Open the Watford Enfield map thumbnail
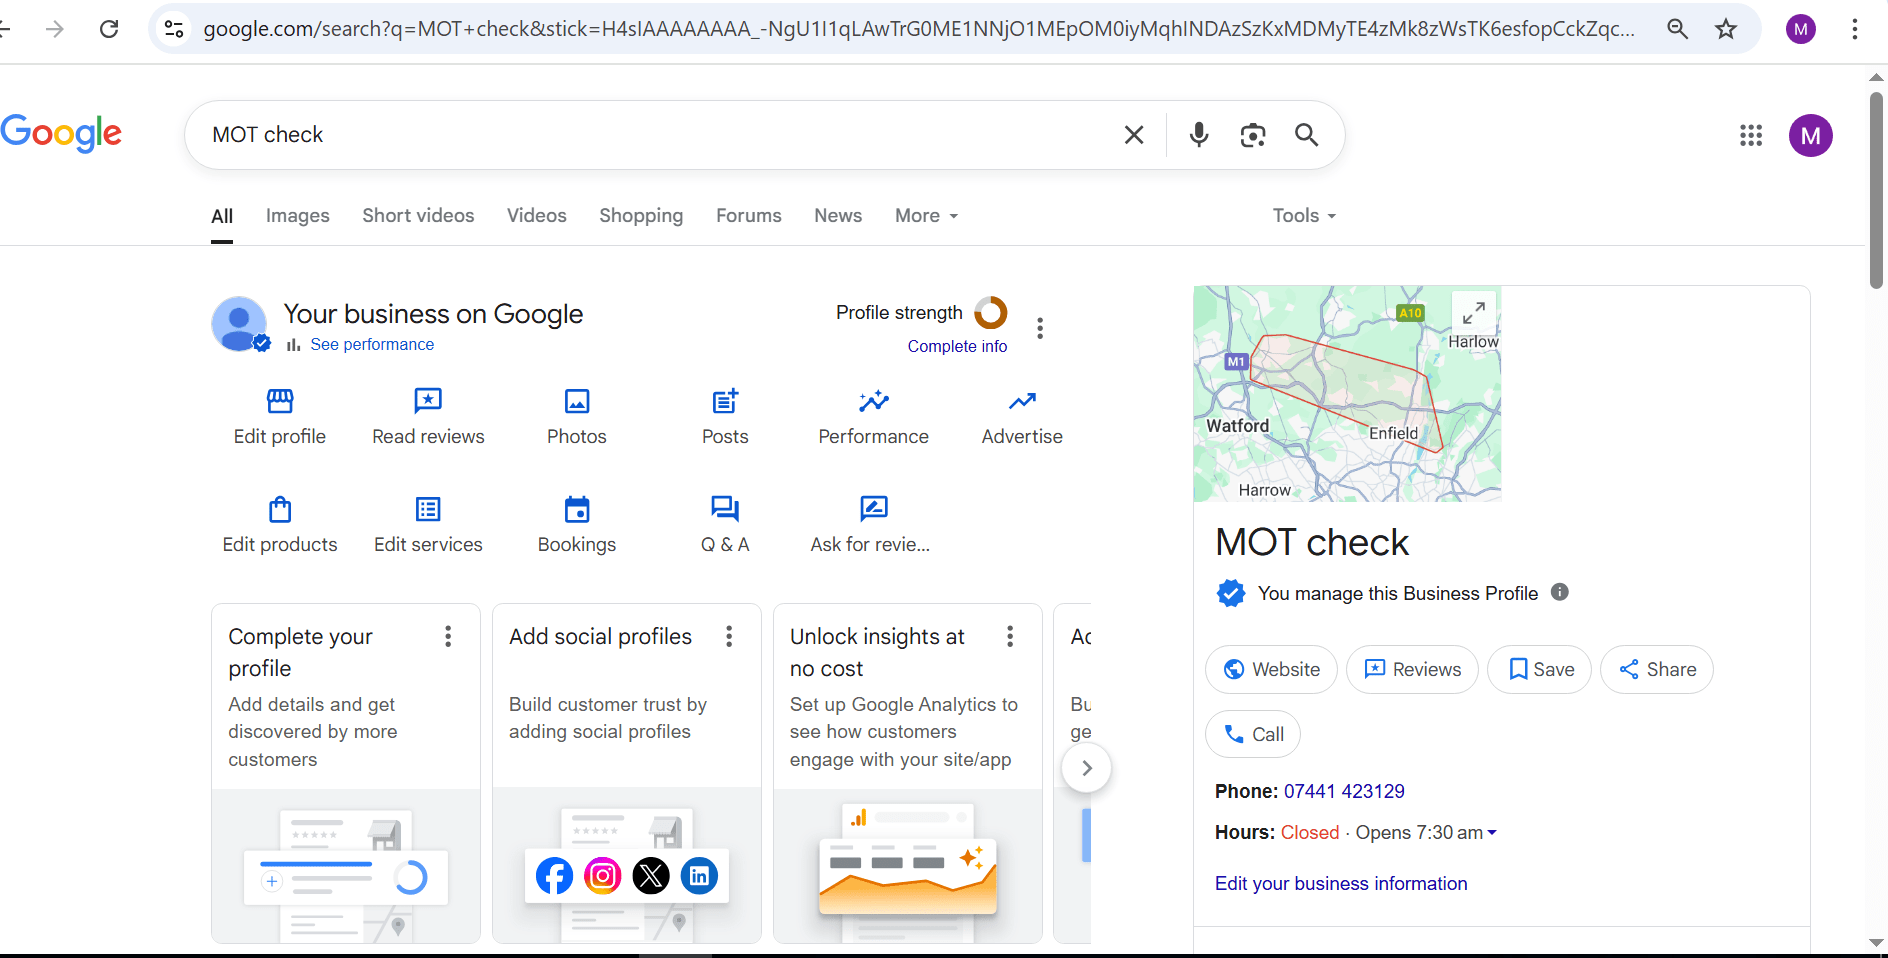1888x958 pixels. [1347, 394]
